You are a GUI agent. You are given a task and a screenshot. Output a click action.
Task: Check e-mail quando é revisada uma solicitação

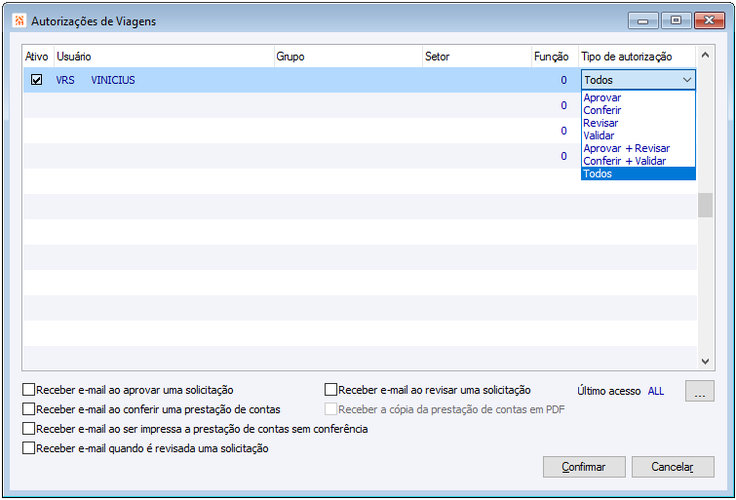29,448
